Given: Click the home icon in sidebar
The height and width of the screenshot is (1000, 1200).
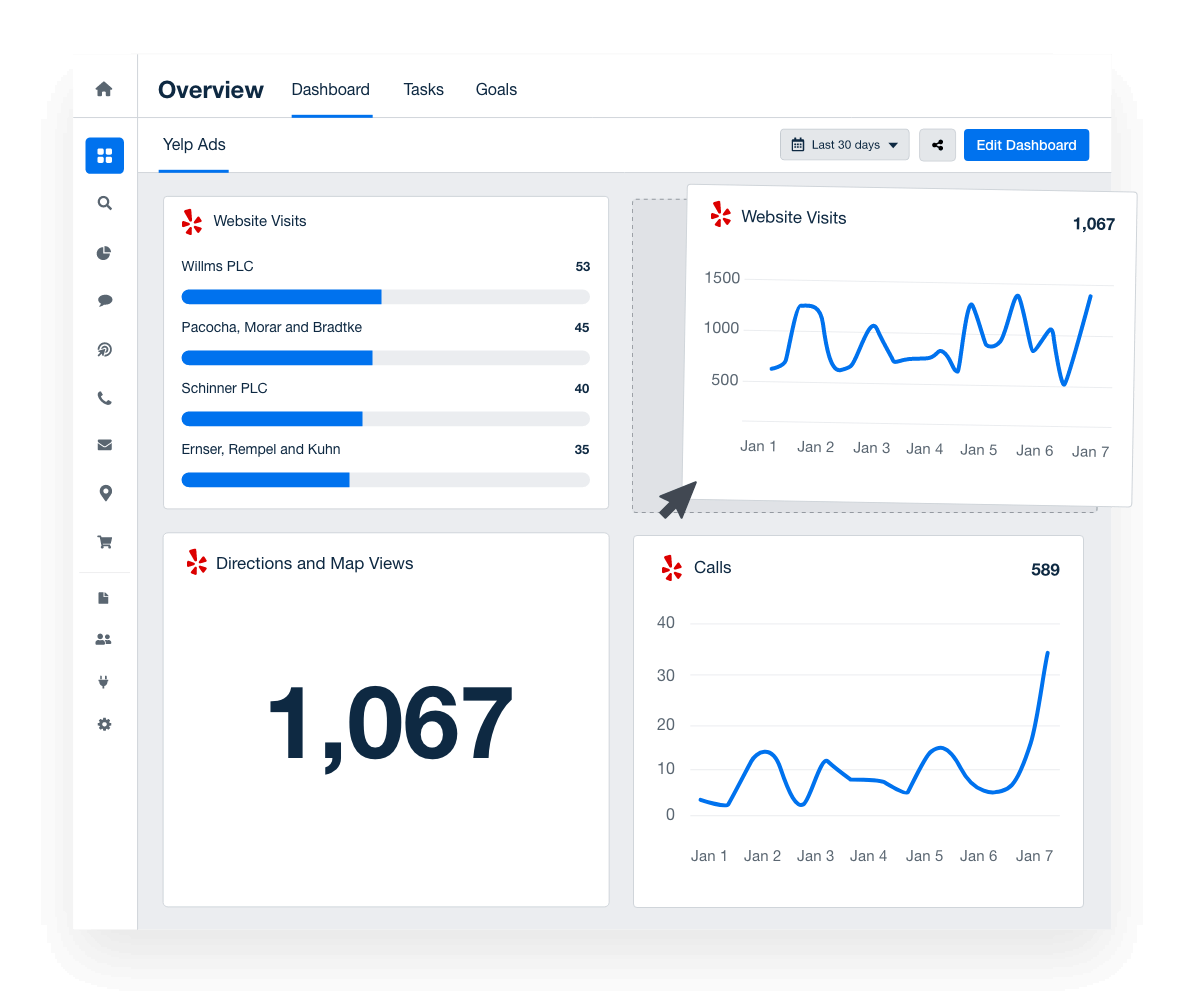Looking at the screenshot, I should click(104, 89).
